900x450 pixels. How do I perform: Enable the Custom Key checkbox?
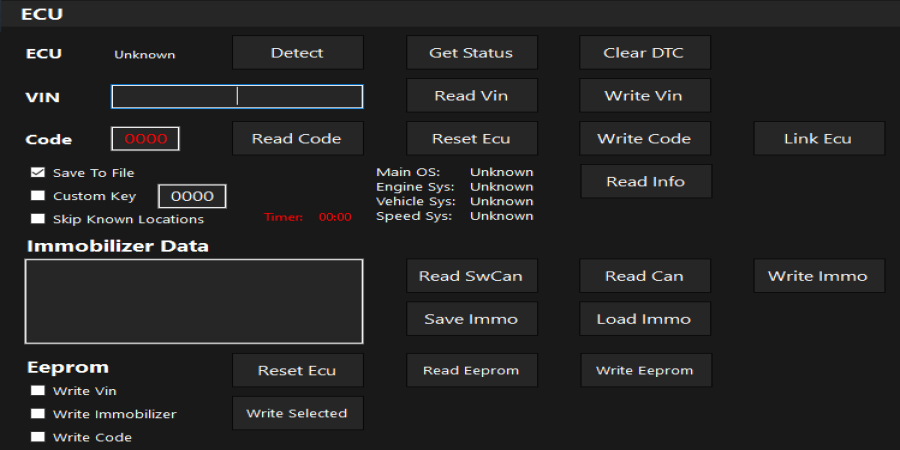click(38, 196)
